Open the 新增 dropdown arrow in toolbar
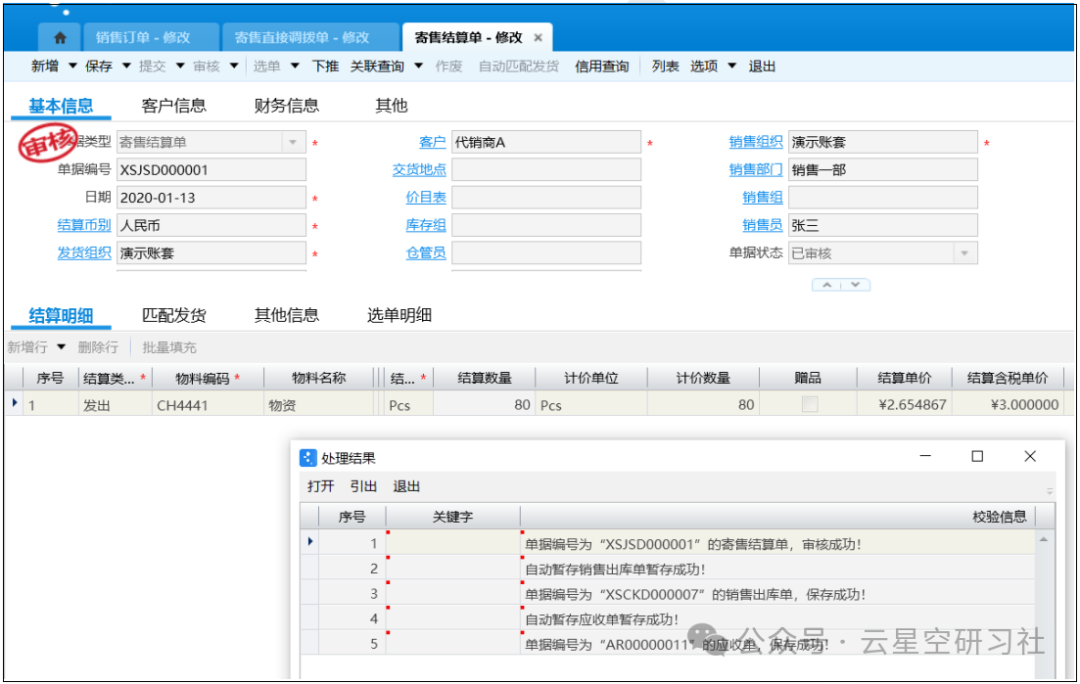Screen dimensions: 1080x684 tap(72, 67)
